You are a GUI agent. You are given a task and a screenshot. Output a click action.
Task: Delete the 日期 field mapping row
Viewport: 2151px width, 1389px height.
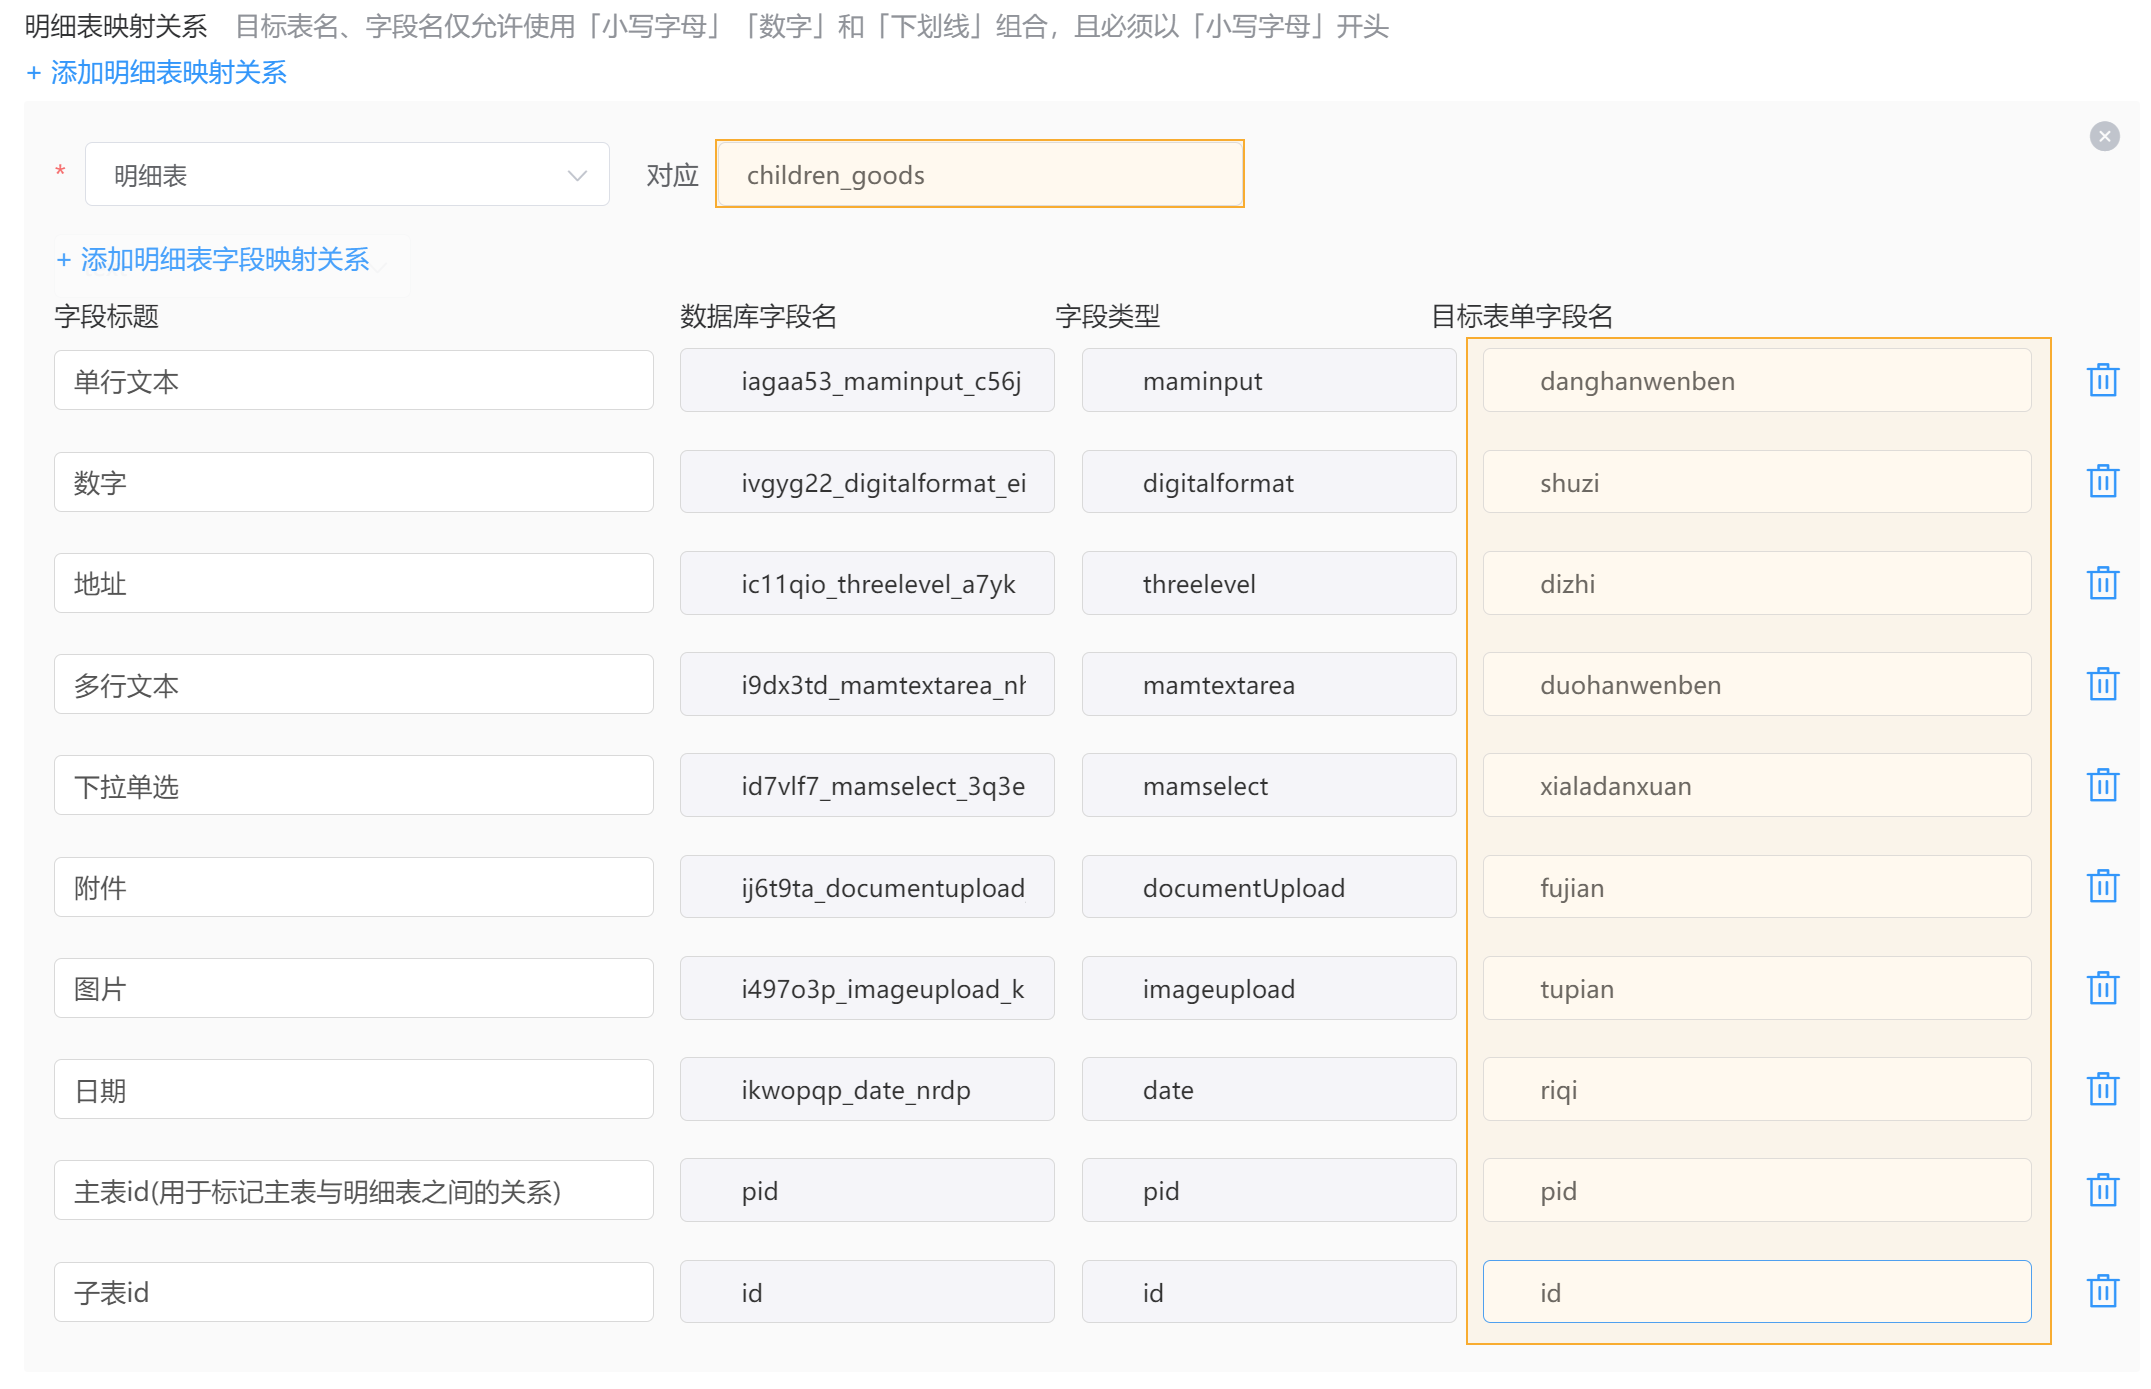pyautogui.click(x=2102, y=1089)
